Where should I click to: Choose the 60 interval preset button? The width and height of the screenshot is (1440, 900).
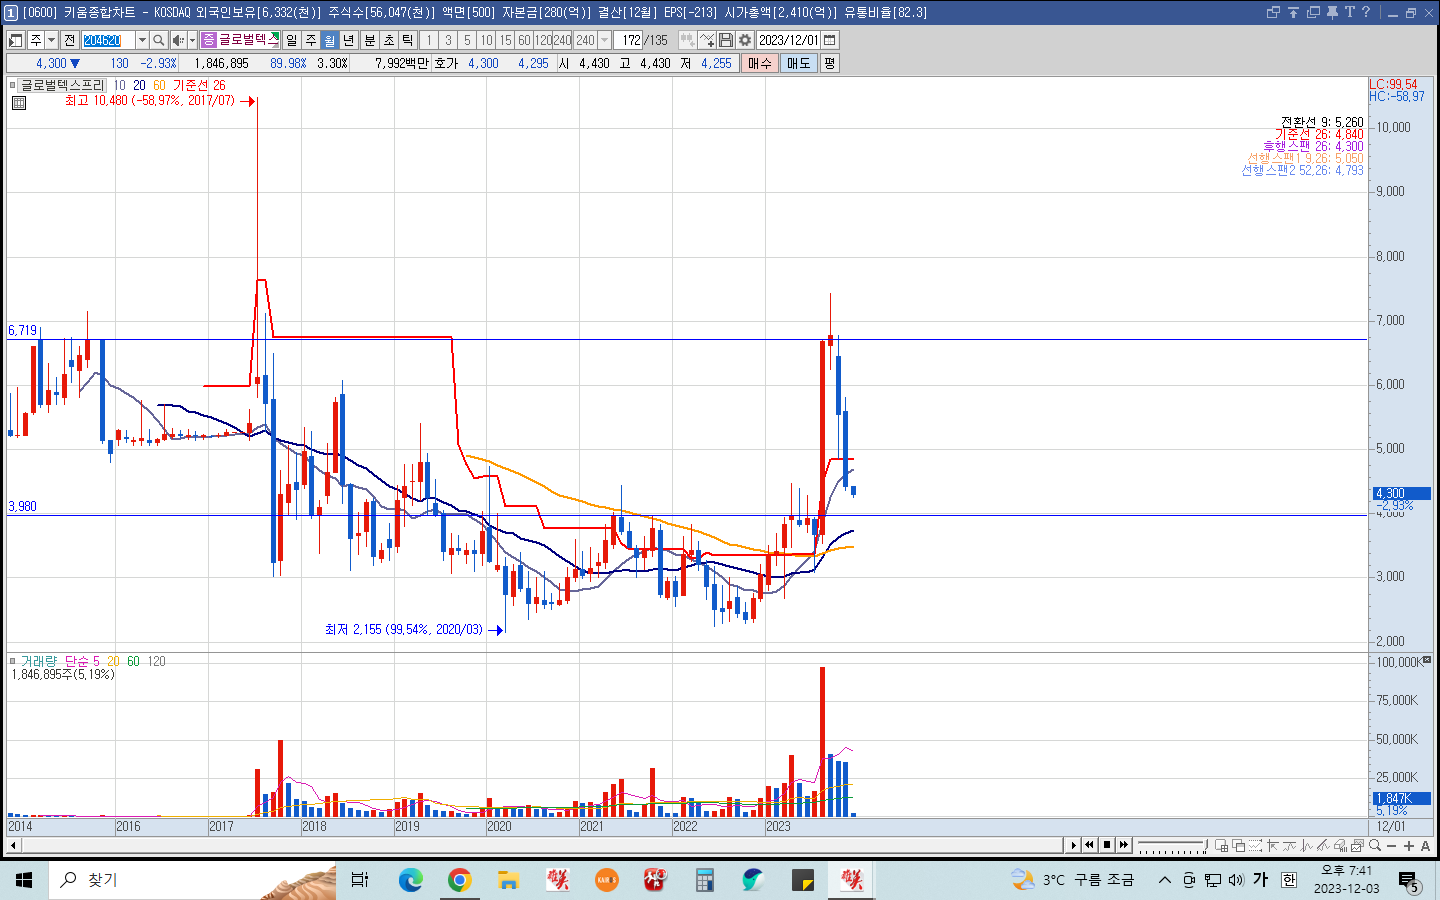coord(524,40)
